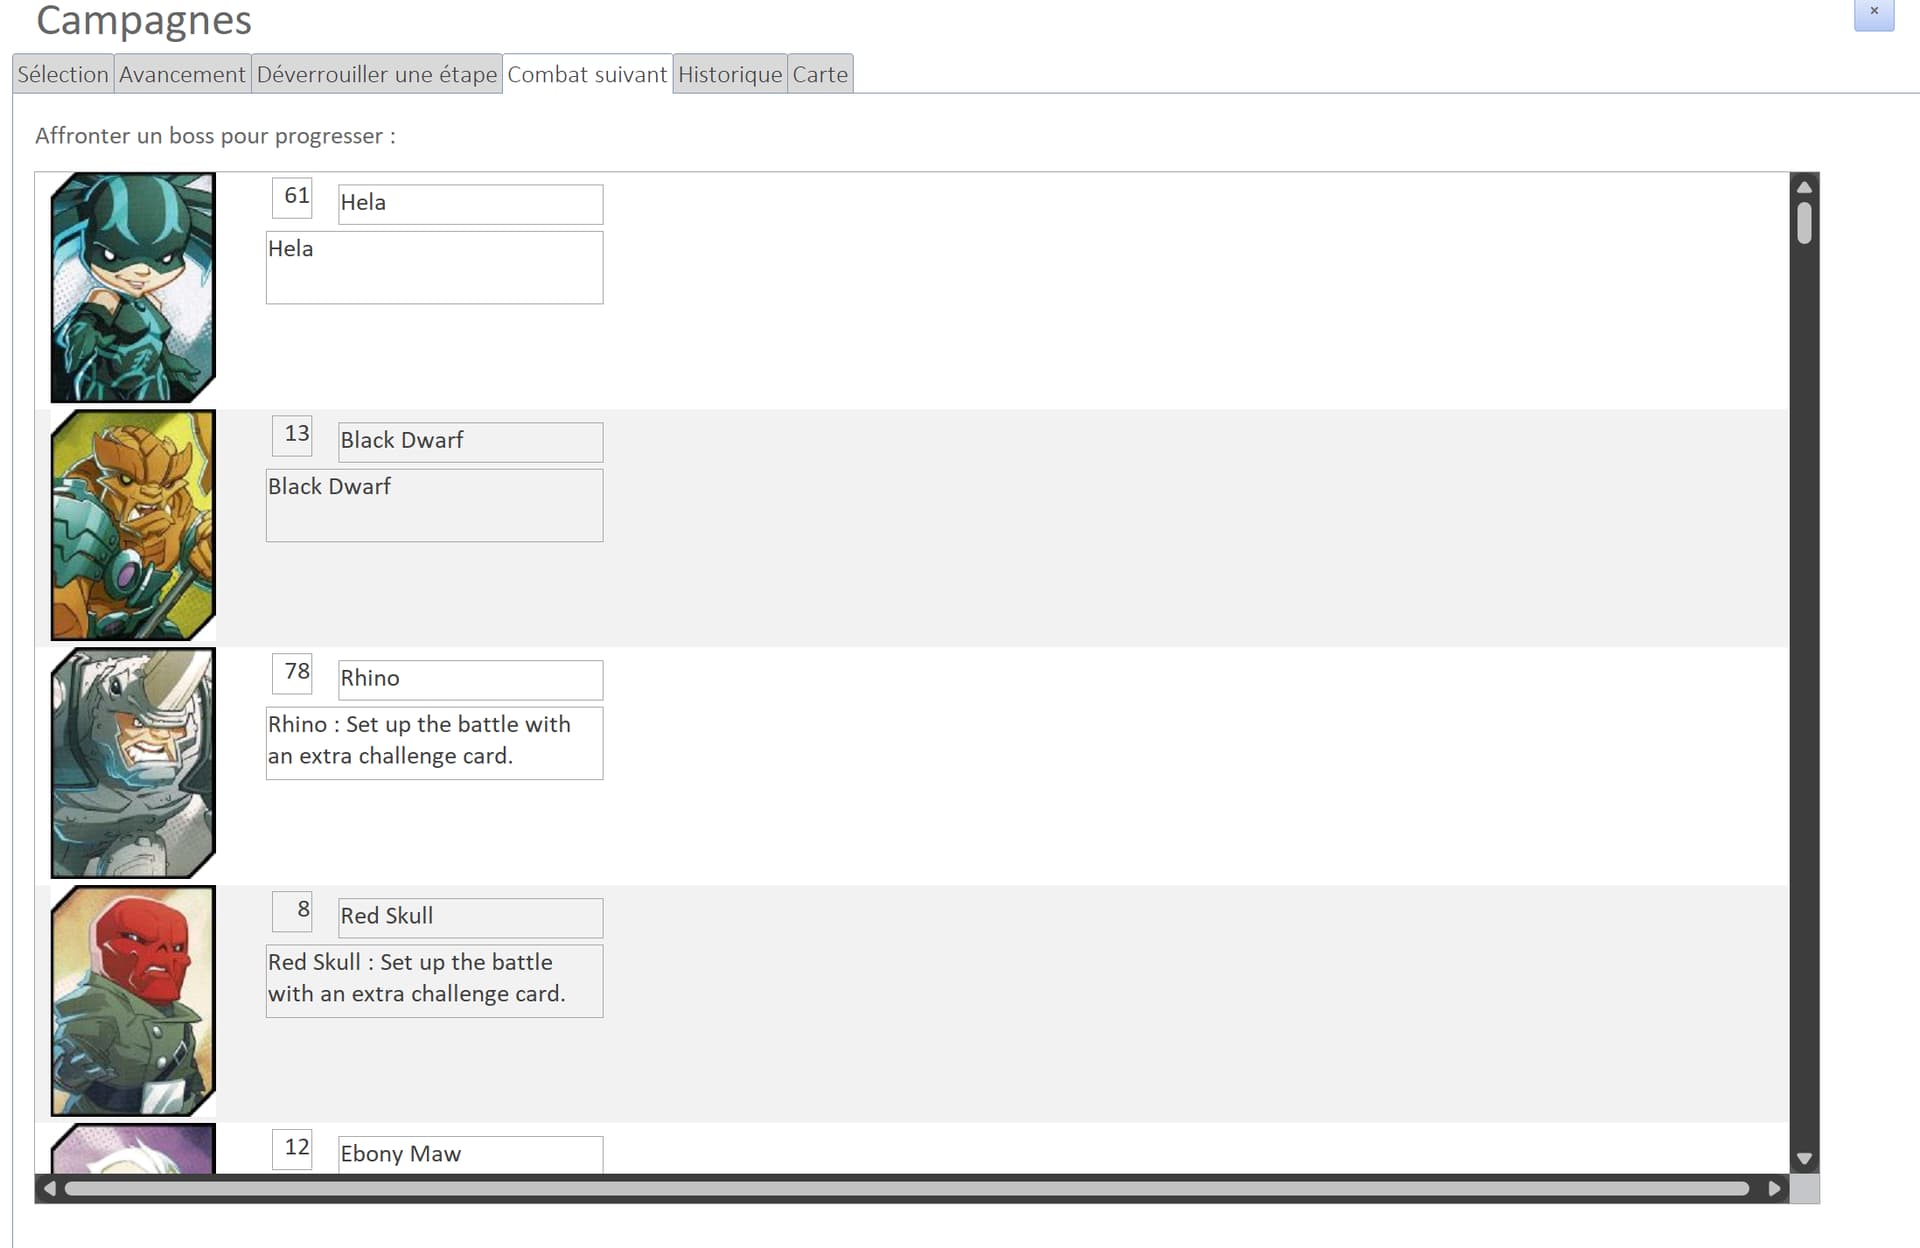Click the Black Dwarf boss portrait
Screen dimensions: 1920x1248
[133, 526]
